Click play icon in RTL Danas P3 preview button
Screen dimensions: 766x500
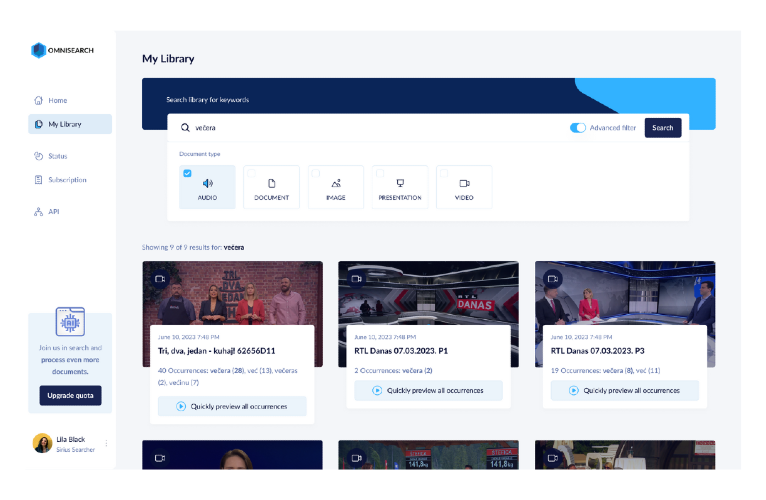[x=574, y=391]
